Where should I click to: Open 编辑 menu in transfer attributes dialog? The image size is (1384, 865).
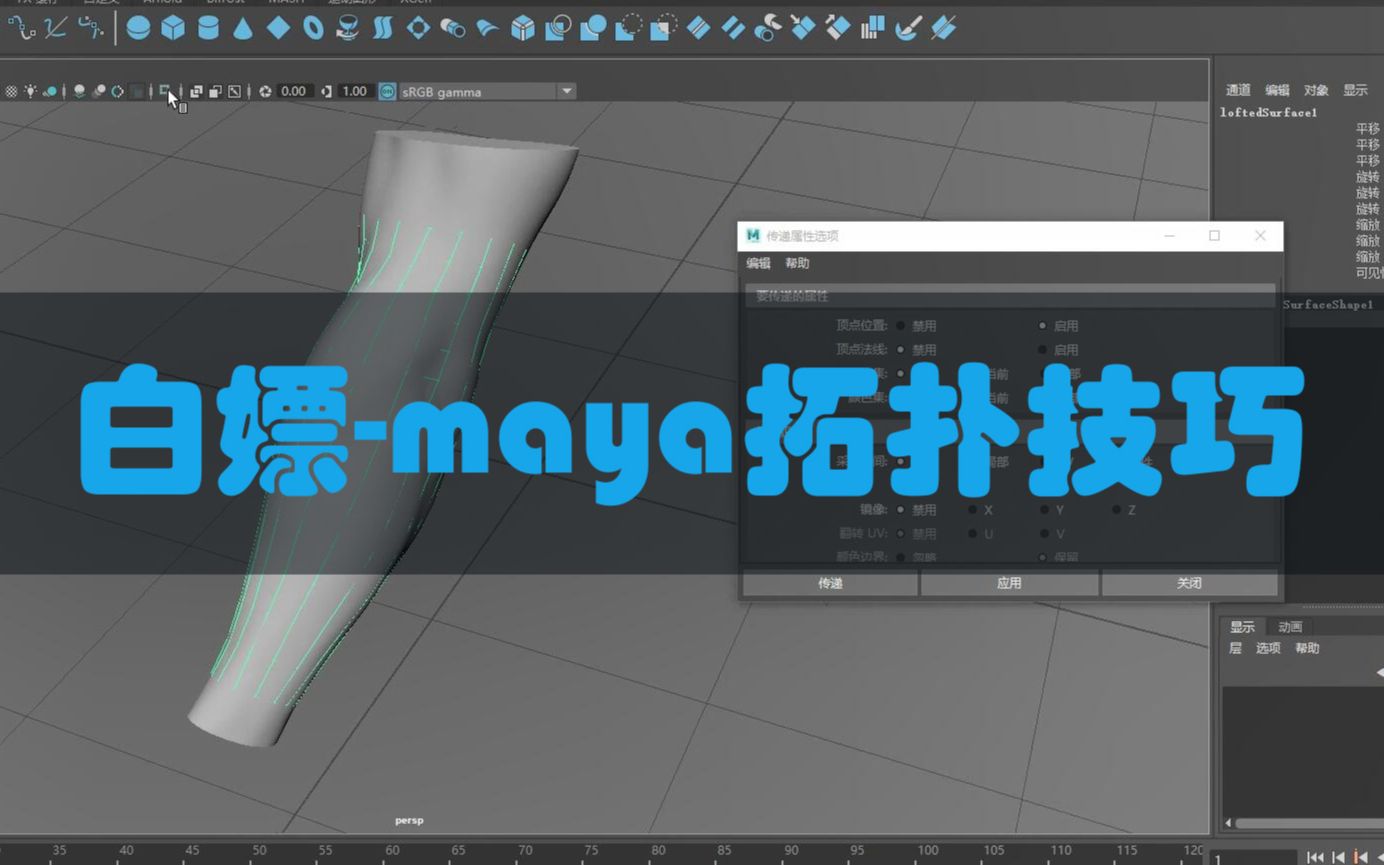[759, 263]
